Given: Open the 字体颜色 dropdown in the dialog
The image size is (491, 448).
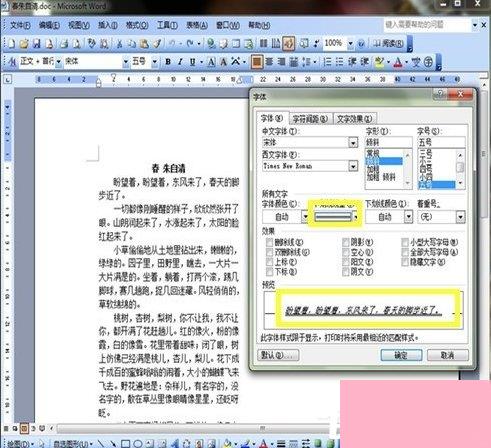Looking at the screenshot, I should [x=305, y=217].
